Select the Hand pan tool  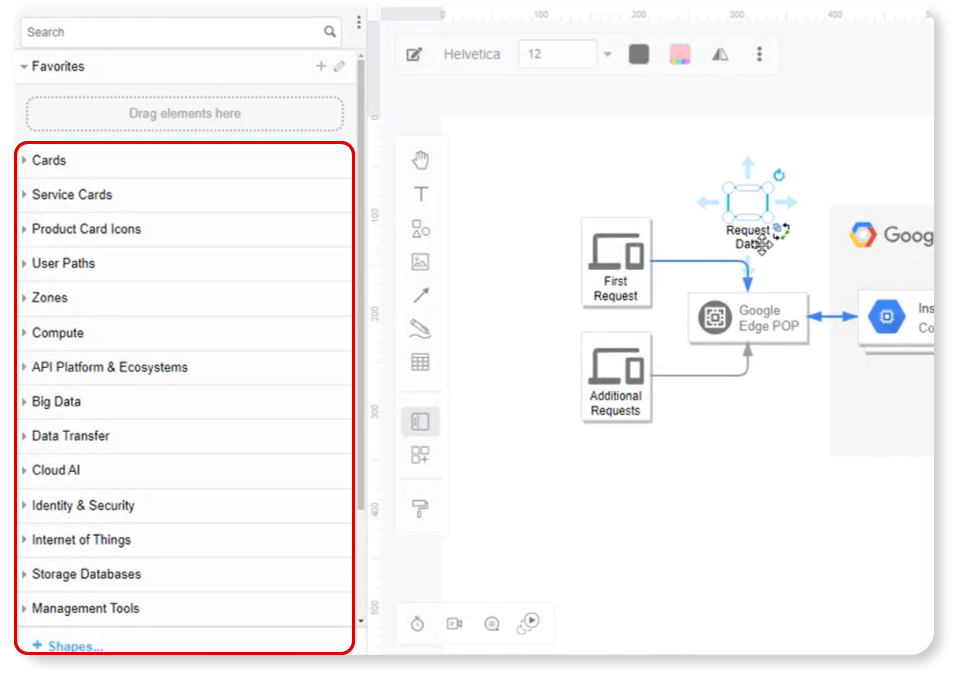[x=420, y=158]
